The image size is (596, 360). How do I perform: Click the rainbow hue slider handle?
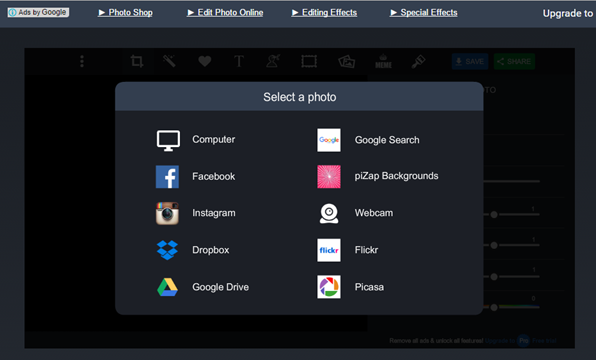pos(494,307)
